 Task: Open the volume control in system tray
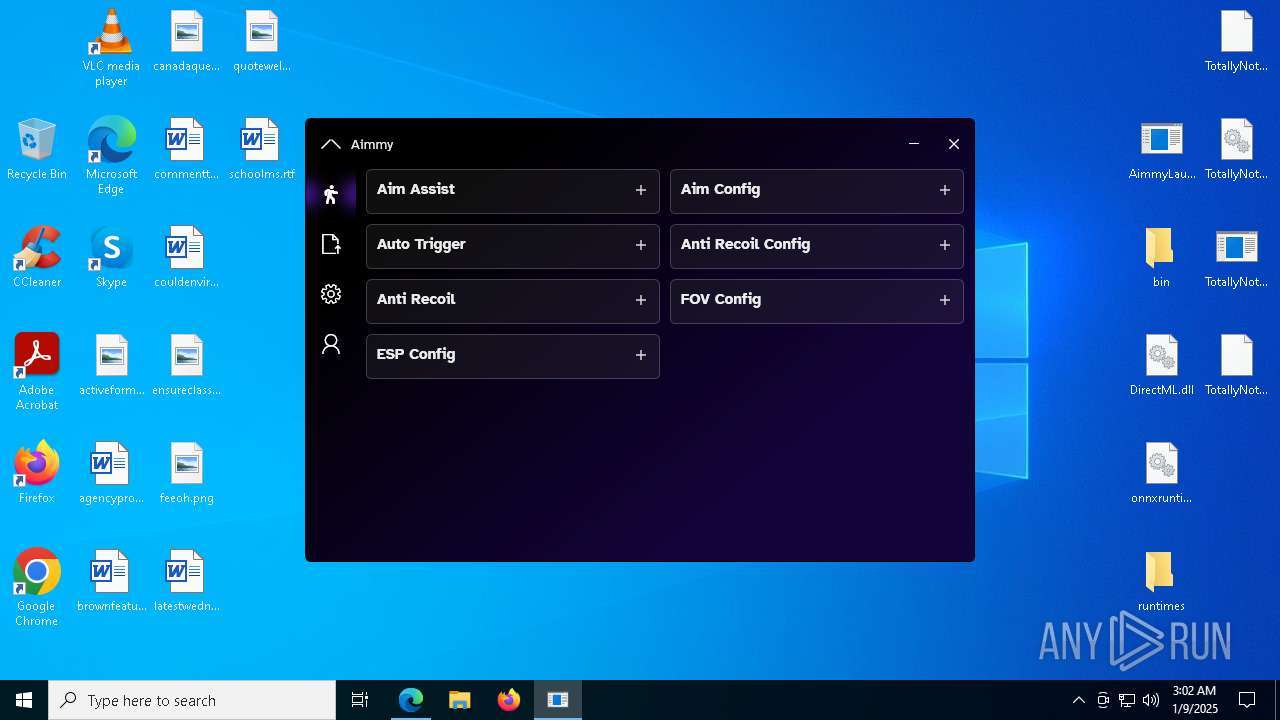pyautogui.click(x=1151, y=700)
